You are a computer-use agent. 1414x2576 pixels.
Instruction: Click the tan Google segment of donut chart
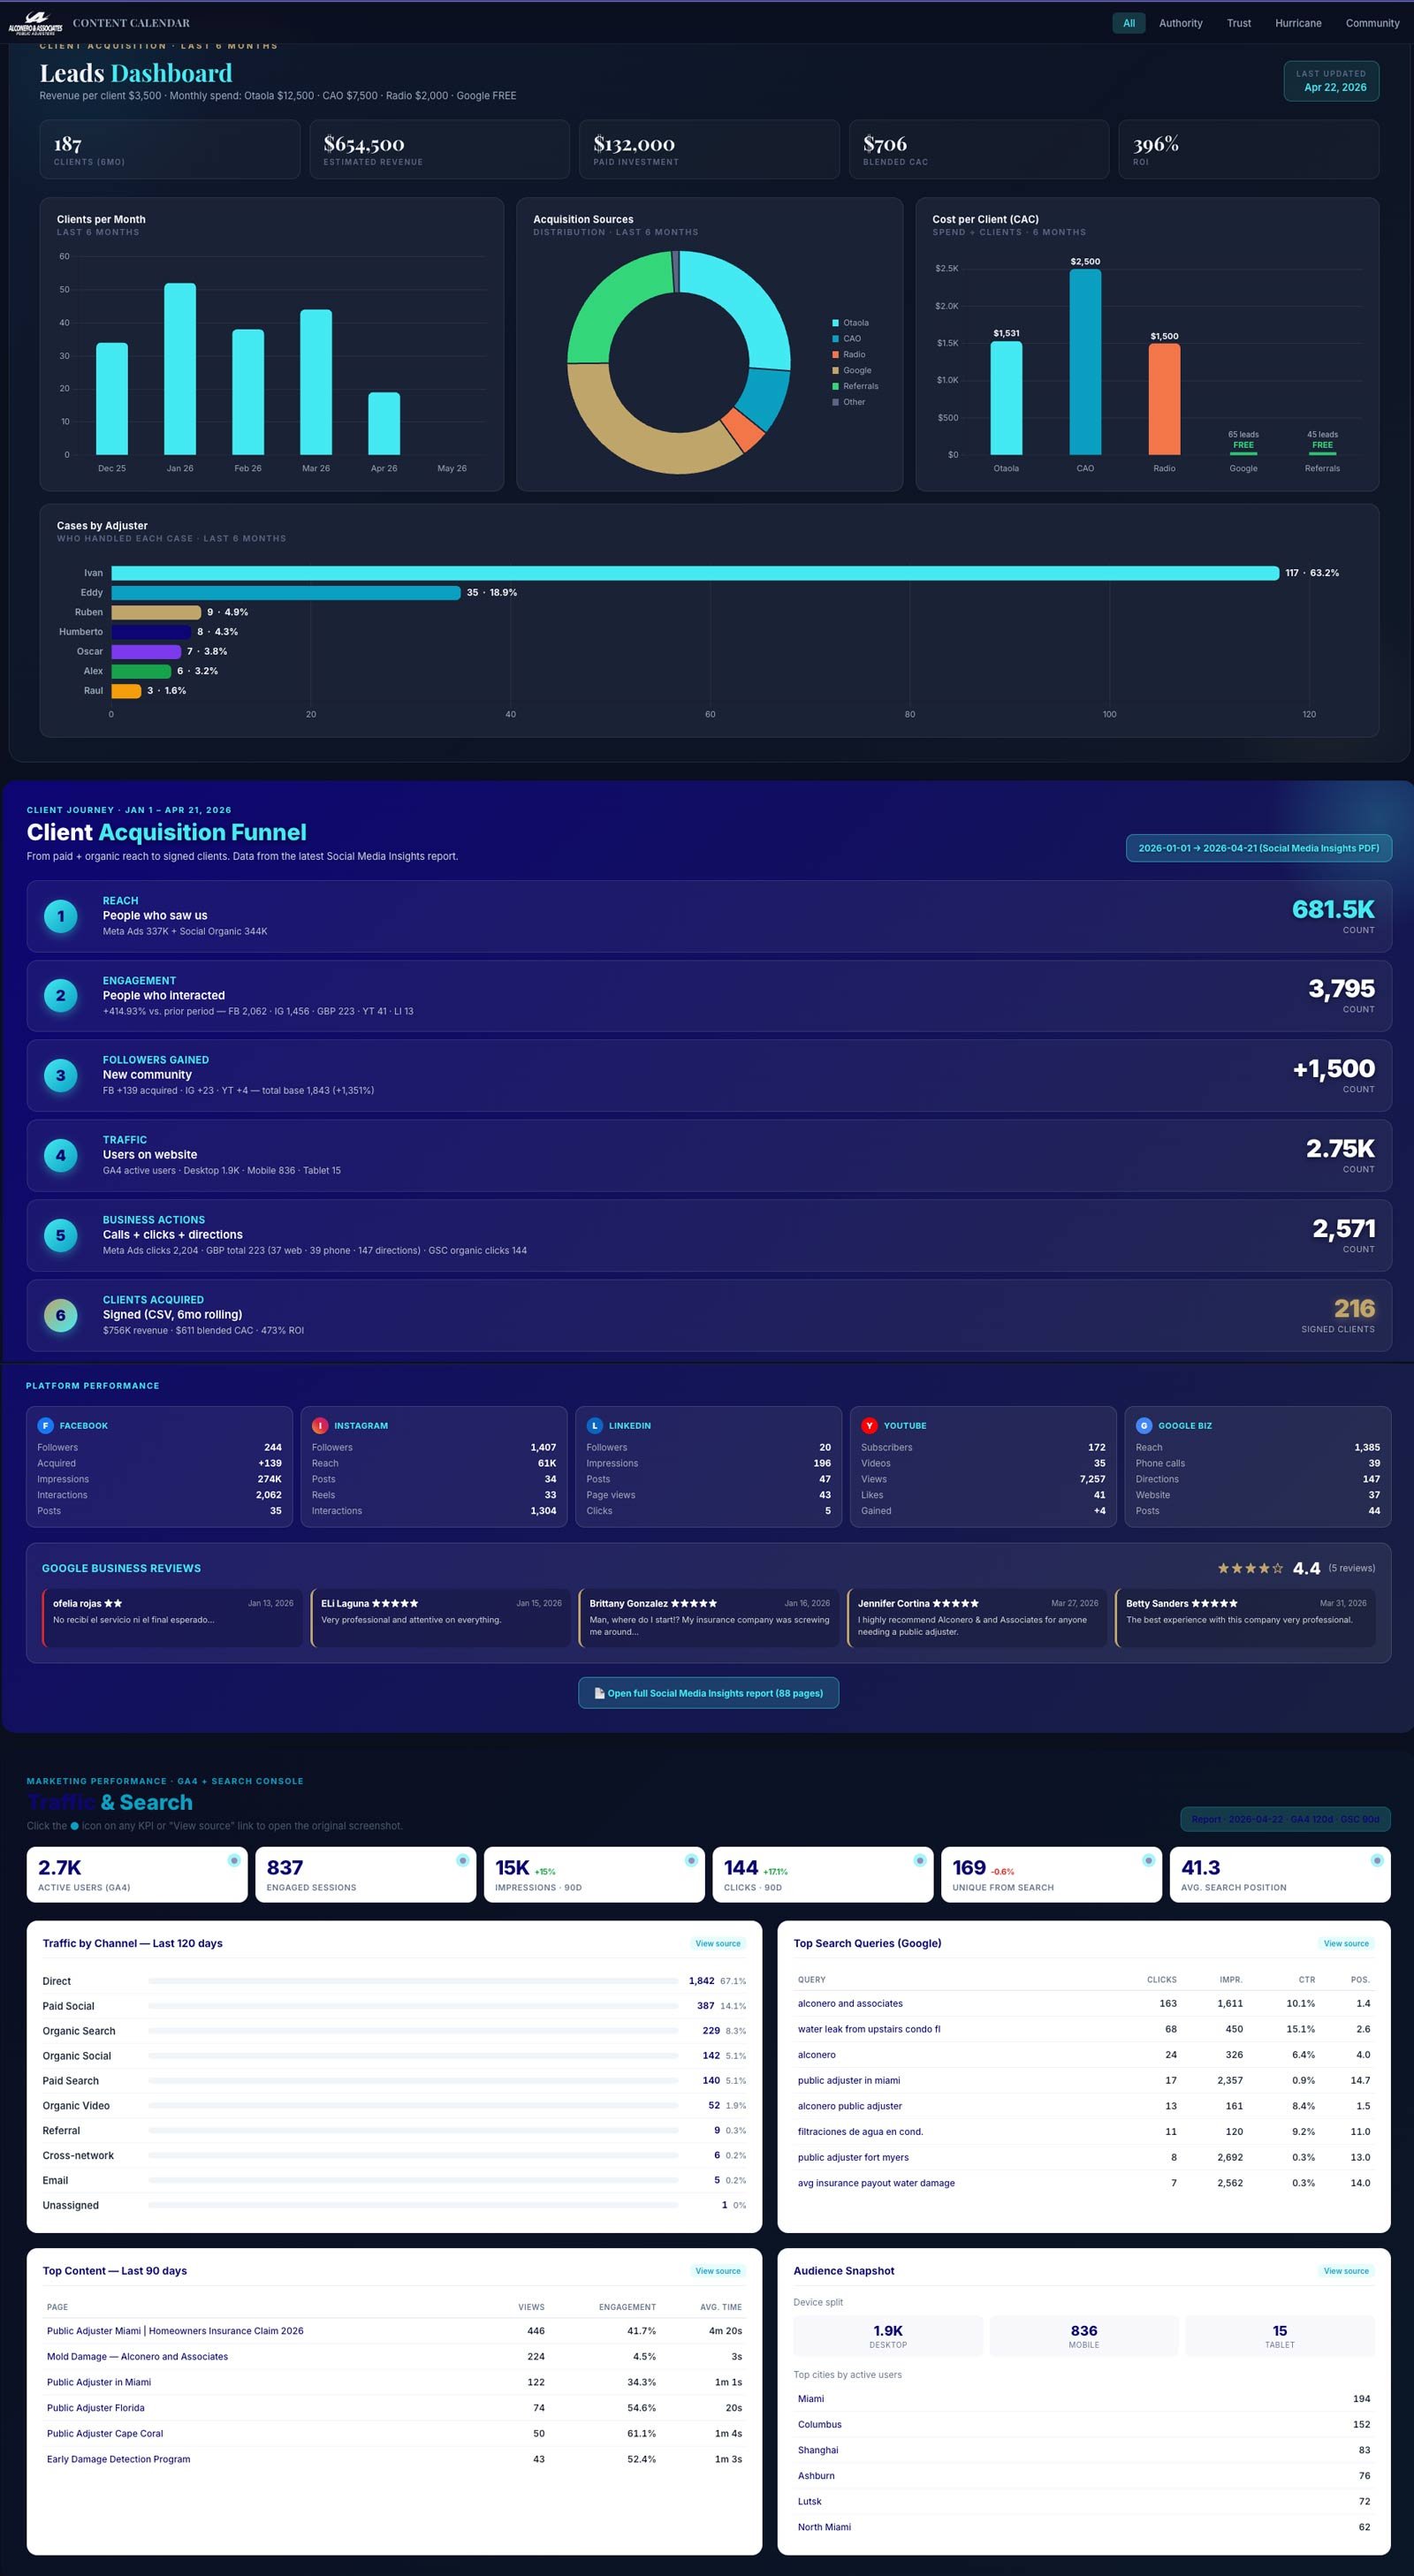pos(640,430)
